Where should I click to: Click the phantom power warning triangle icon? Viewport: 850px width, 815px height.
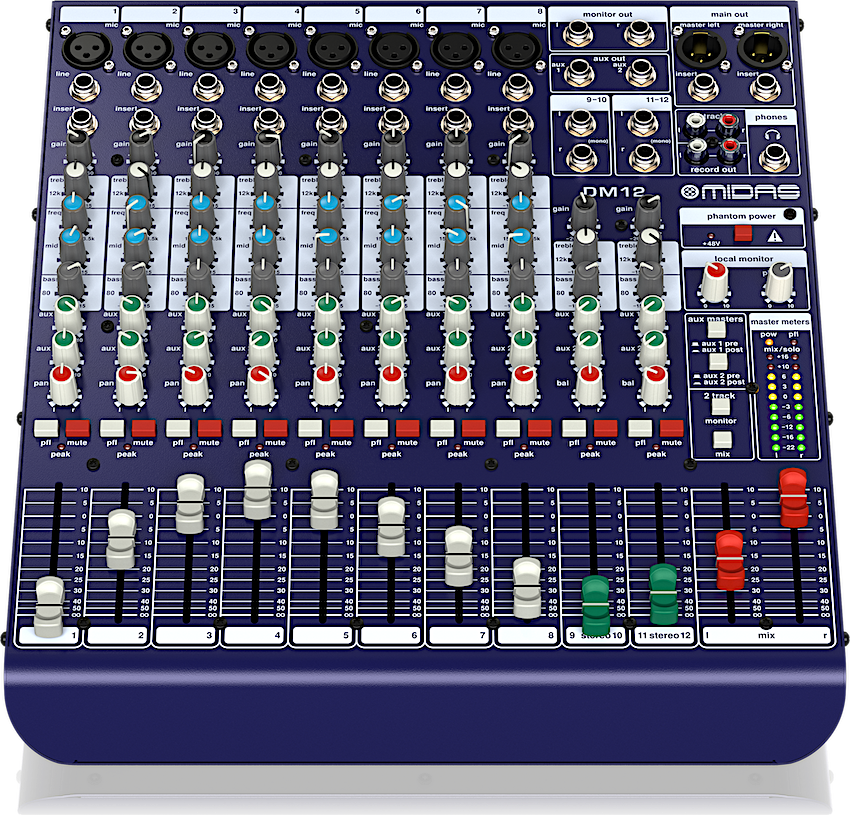[x=776, y=236]
